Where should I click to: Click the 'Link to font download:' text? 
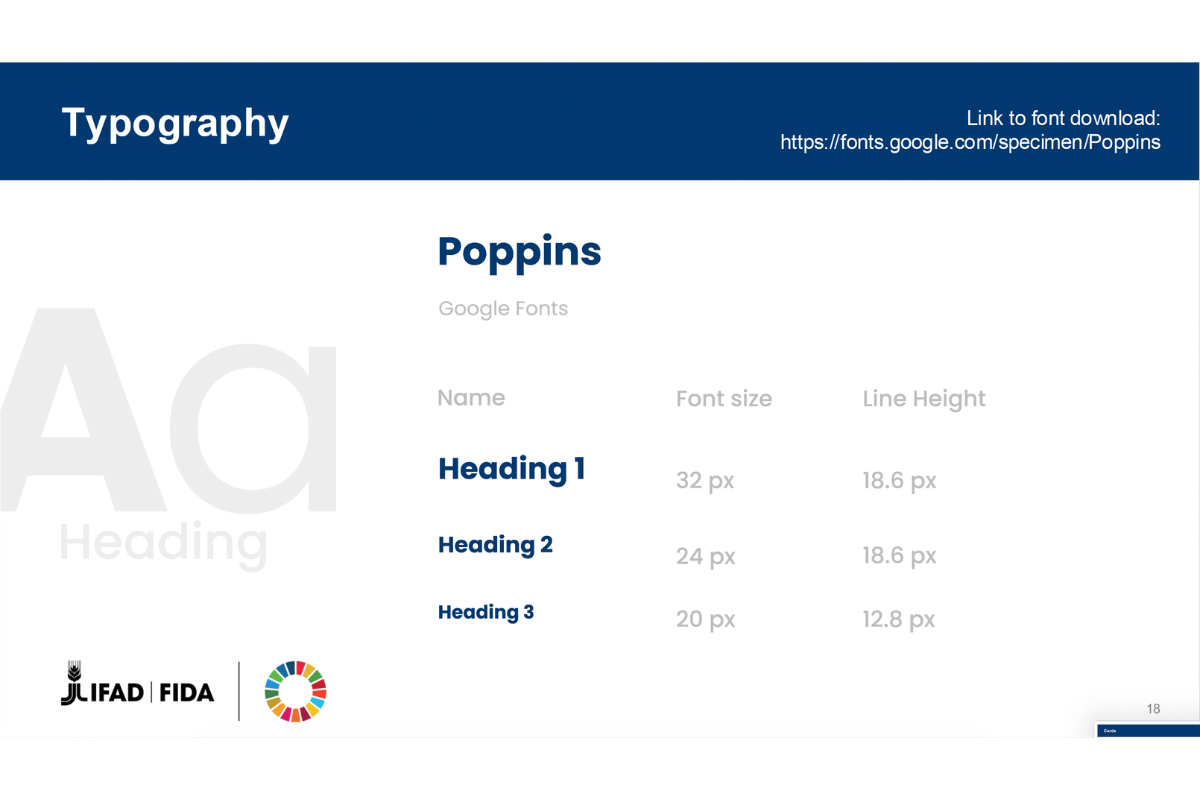coord(1062,118)
